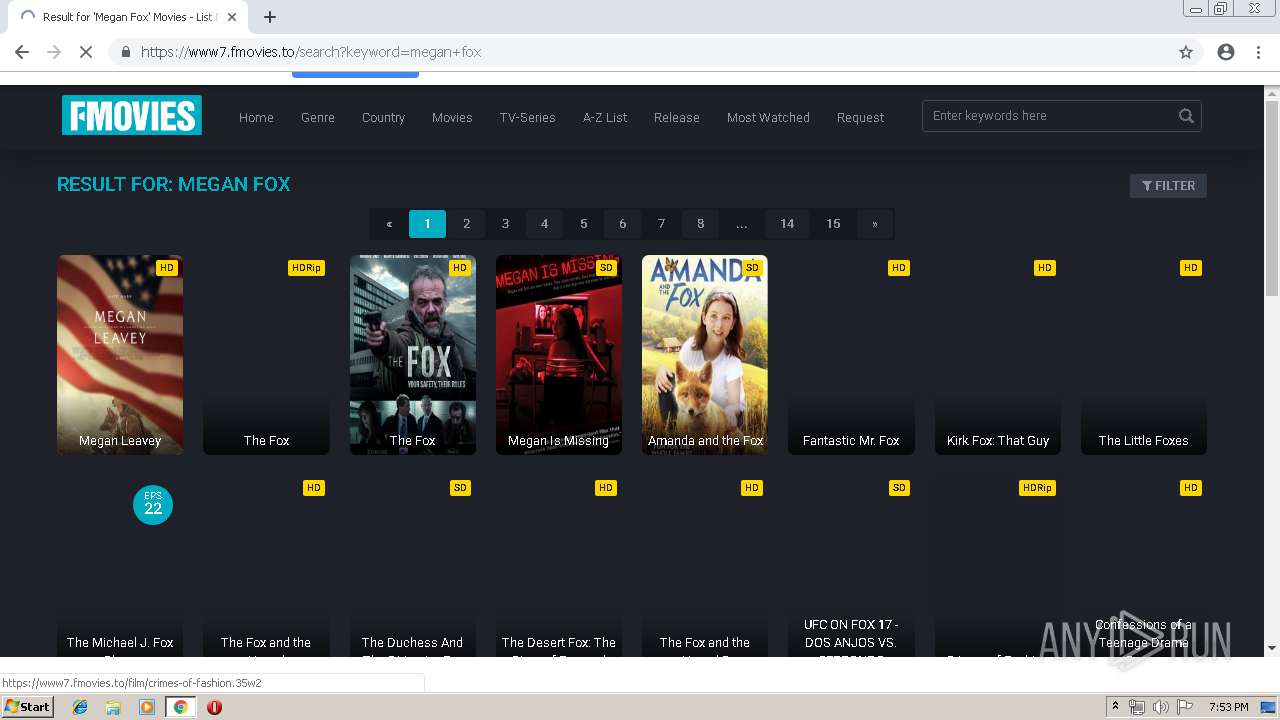Open the Chrome three-dot menu
The height and width of the screenshot is (720, 1280).
[1258, 52]
